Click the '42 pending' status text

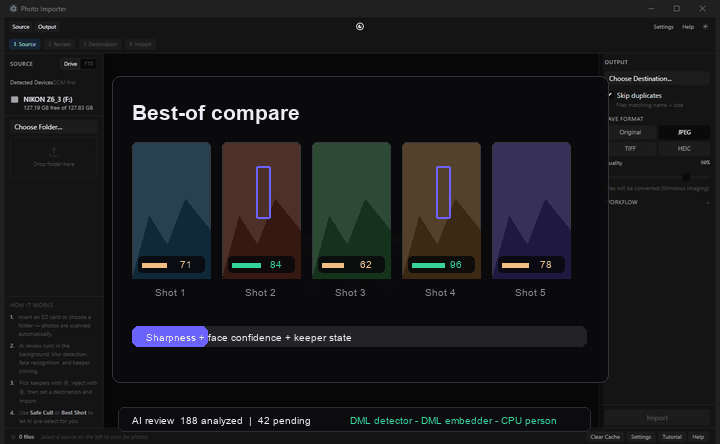284,421
